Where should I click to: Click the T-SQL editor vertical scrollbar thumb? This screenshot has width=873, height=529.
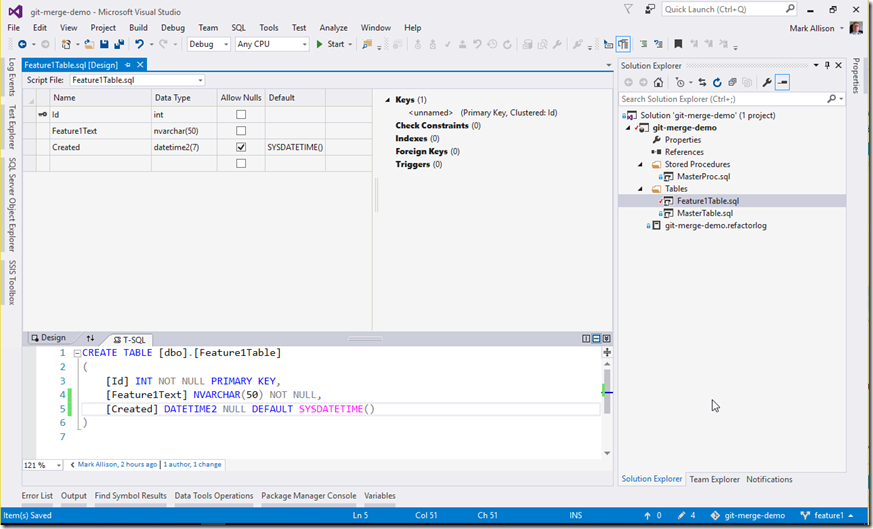(x=607, y=391)
